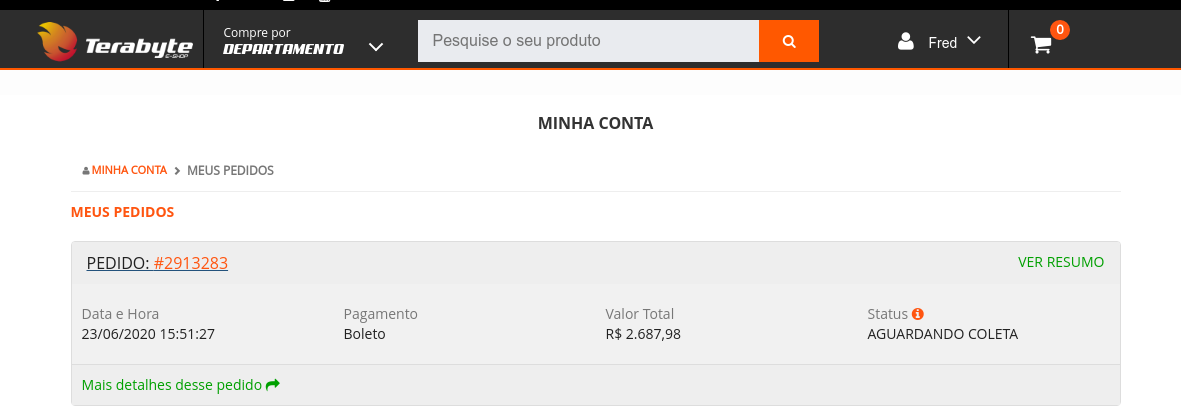The width and height of the screenshot is (1181, 420).
Task: Expand the chevron next to Departamento
Action: coord(376,47)
